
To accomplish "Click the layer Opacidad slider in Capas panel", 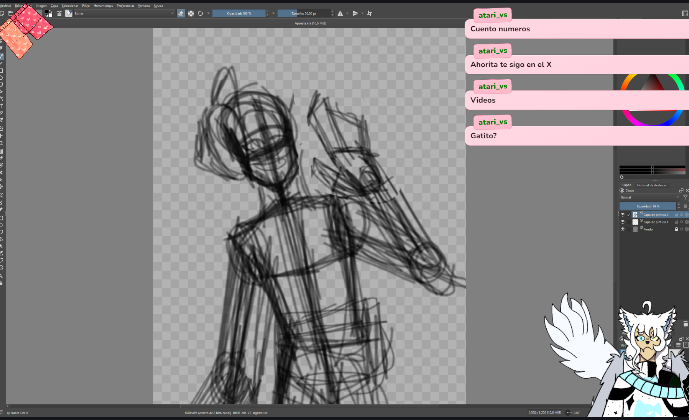I will (648, 206).
